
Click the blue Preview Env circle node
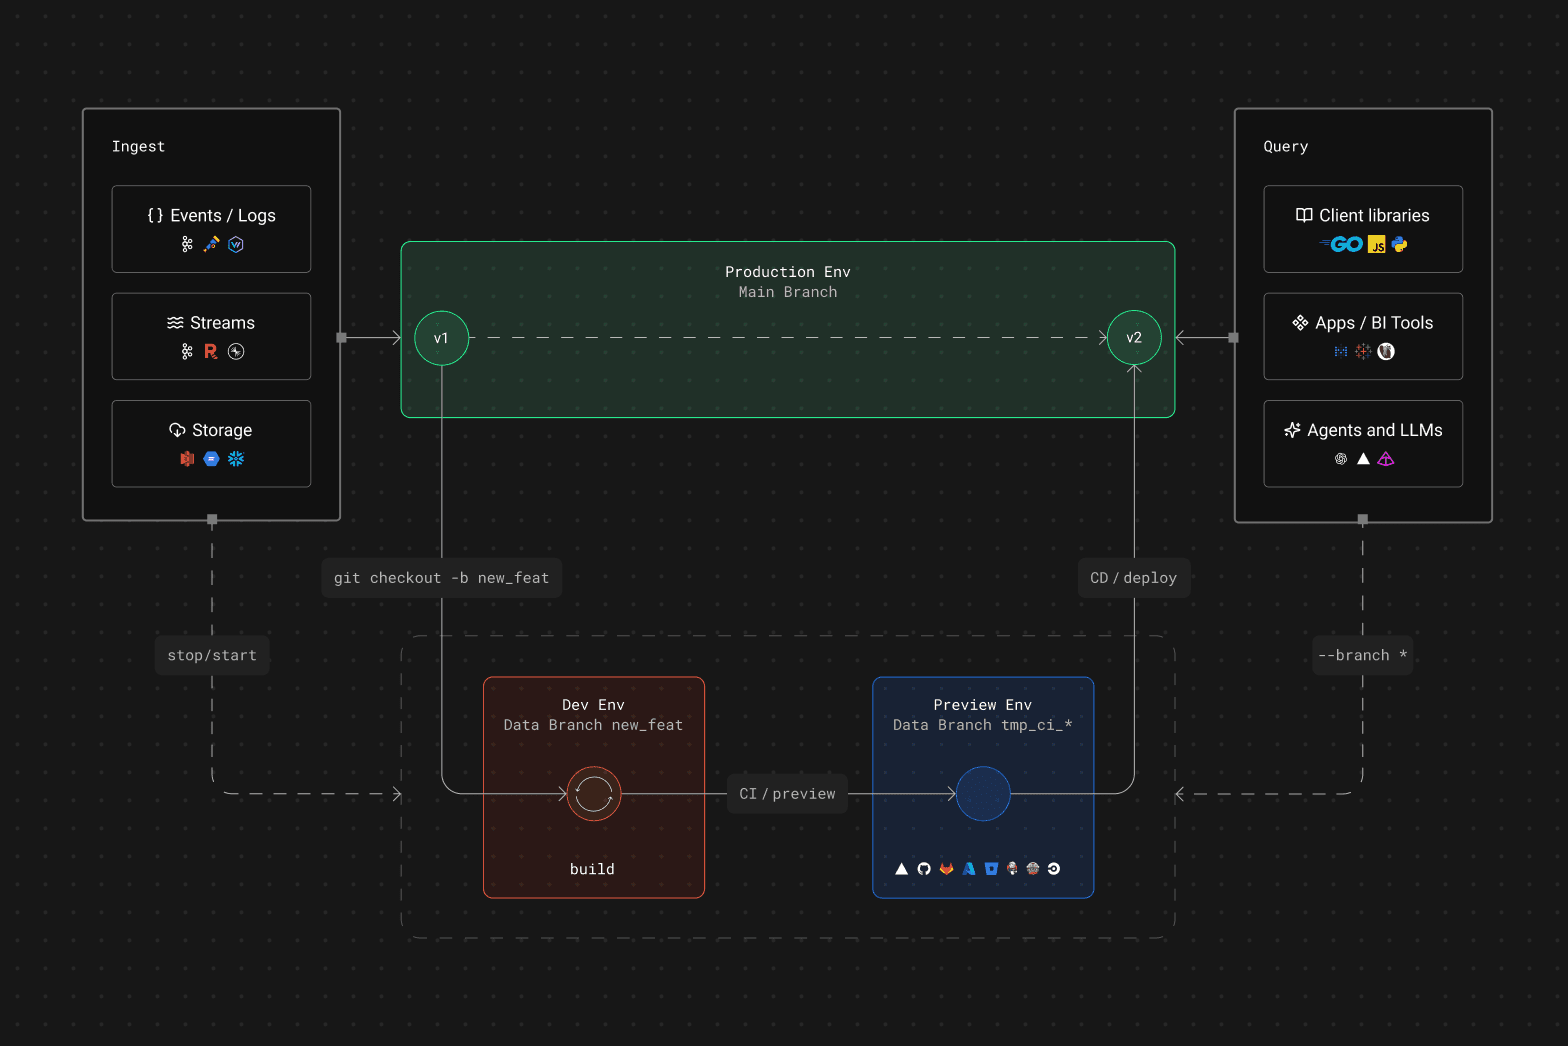coord(983,794)
